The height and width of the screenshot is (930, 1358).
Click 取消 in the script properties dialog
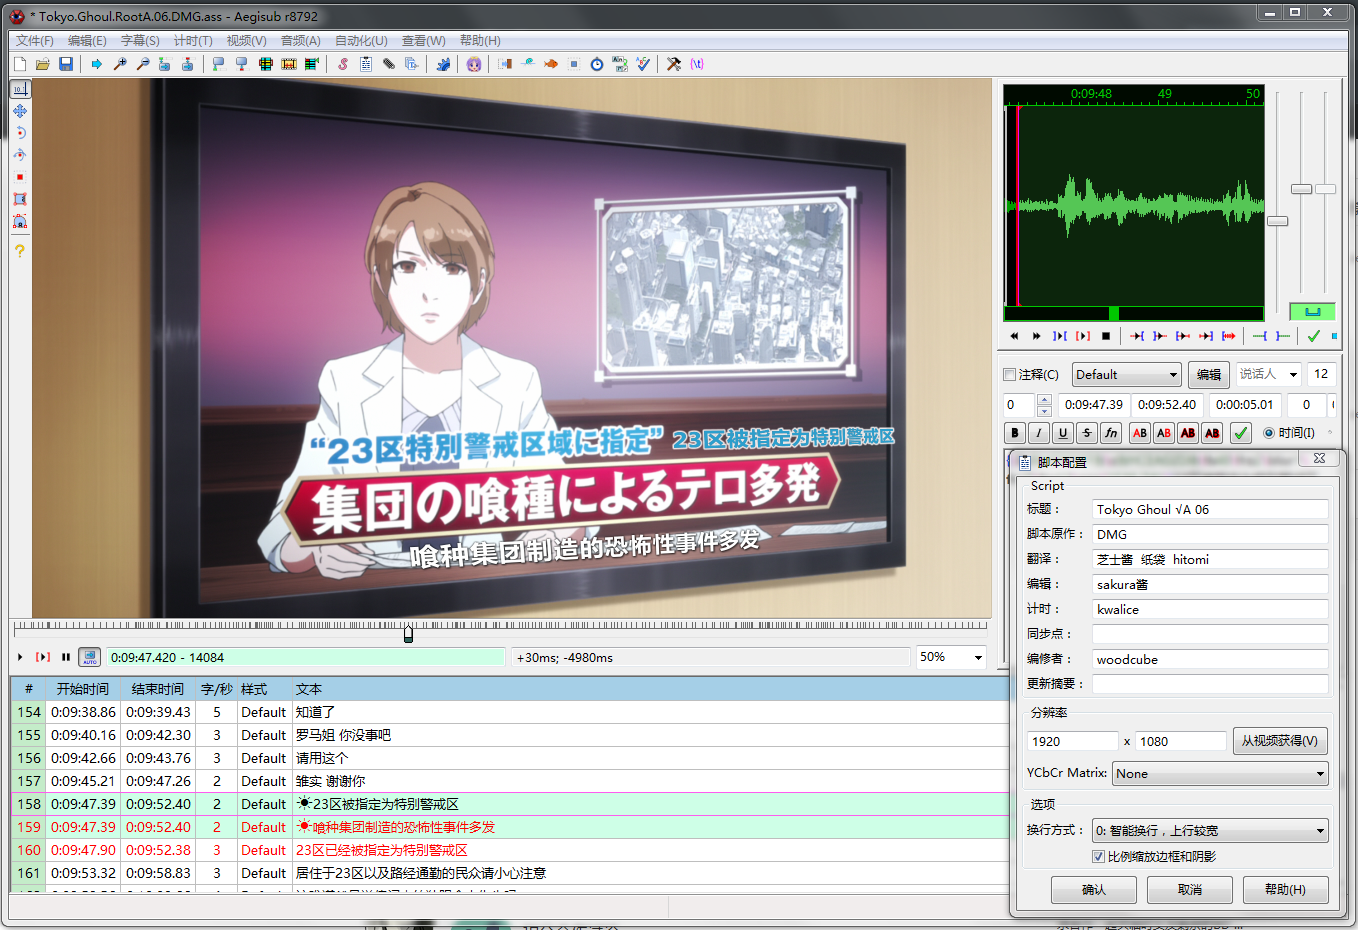(1190, 890)
